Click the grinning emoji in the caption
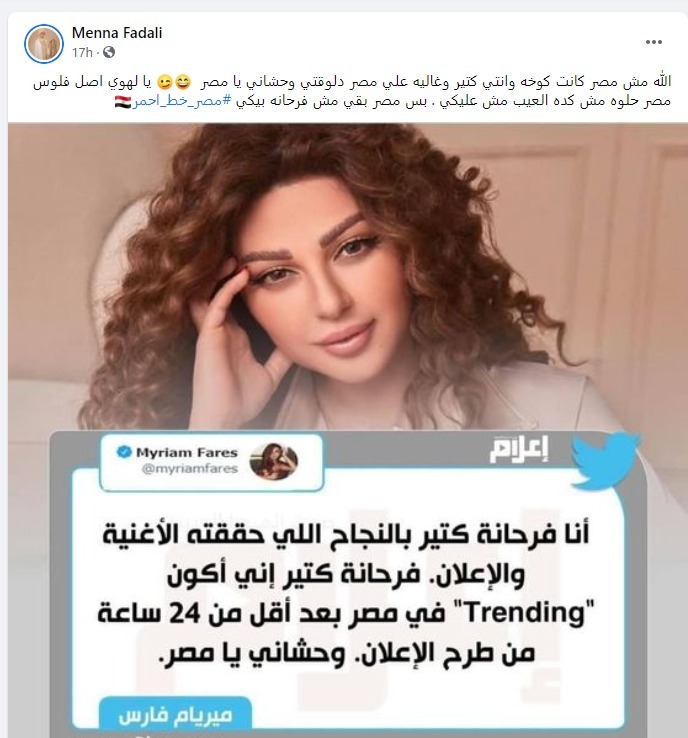Viewport: 688px width, 738px height. click(183, 82)
